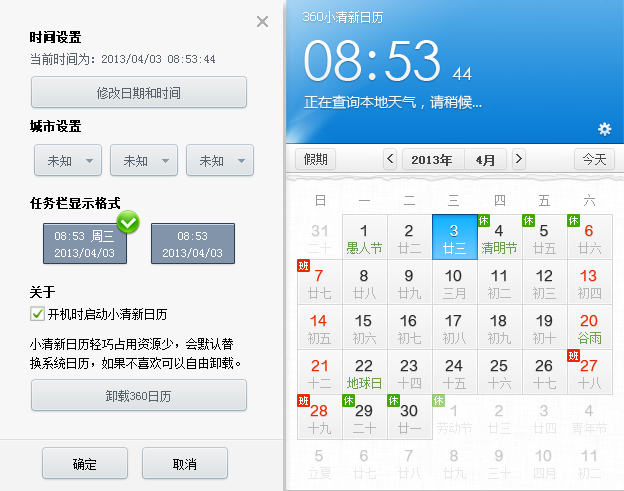The image size is (624, 491).
Task: Go to previous month arrow
Action: pyautogui.click(x=390, y=159)
